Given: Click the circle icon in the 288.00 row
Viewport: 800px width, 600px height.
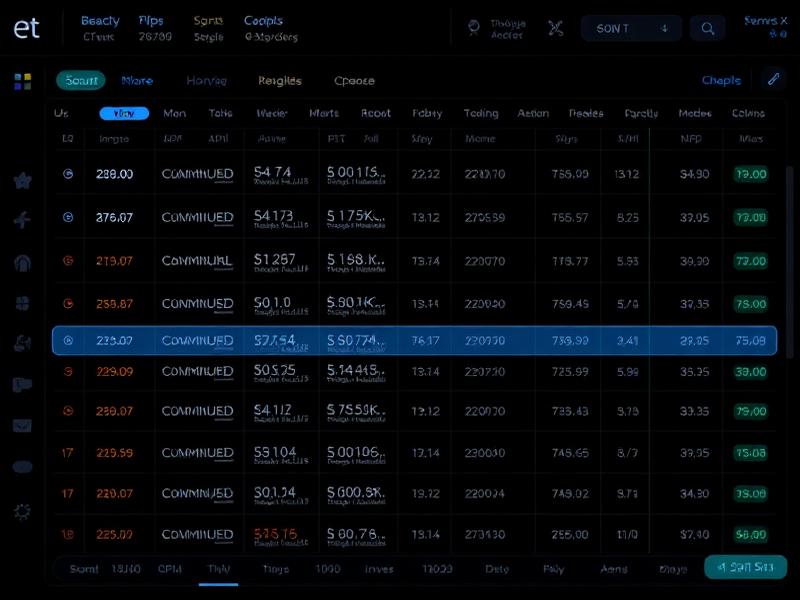Looking at the screenshot, I should pyautogui.click(x=68, y=174).
